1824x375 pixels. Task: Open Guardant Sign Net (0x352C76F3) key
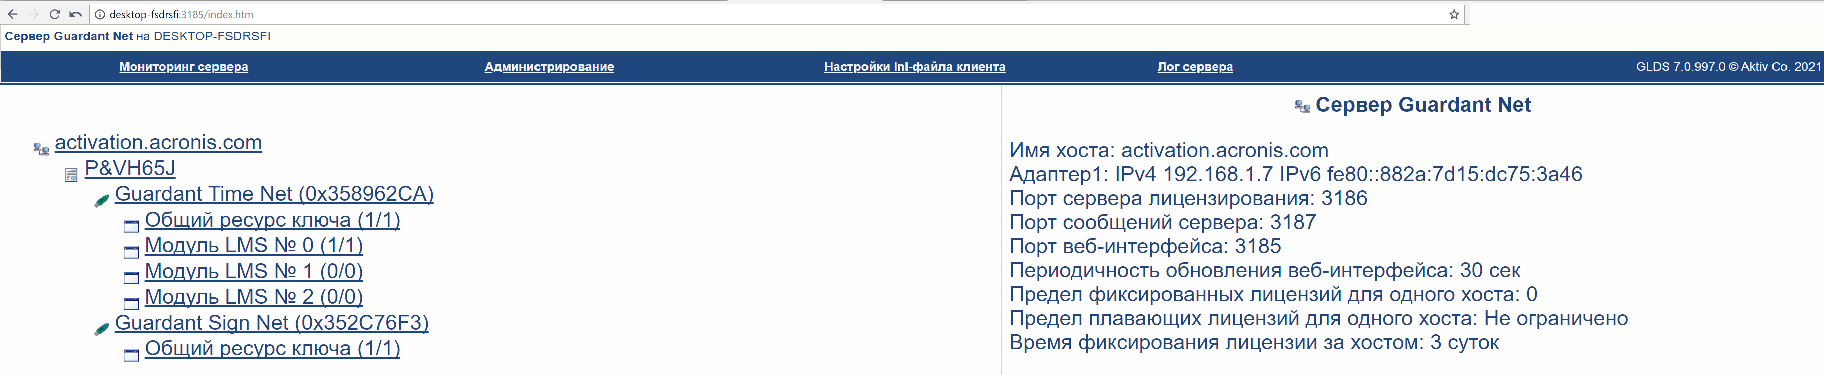point(272,323)
